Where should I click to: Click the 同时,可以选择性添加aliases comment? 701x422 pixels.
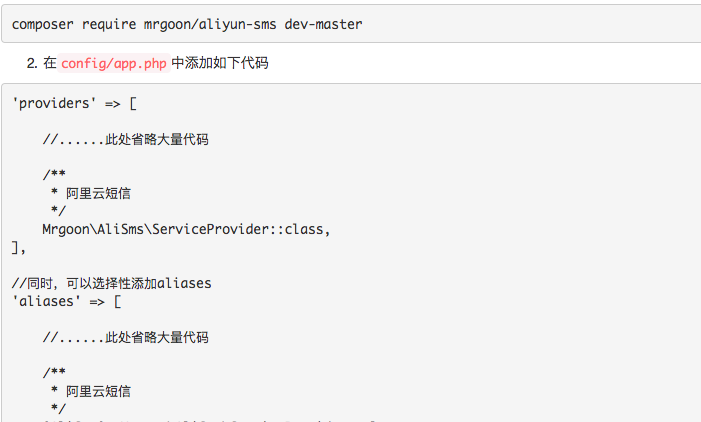click(111, 283)
